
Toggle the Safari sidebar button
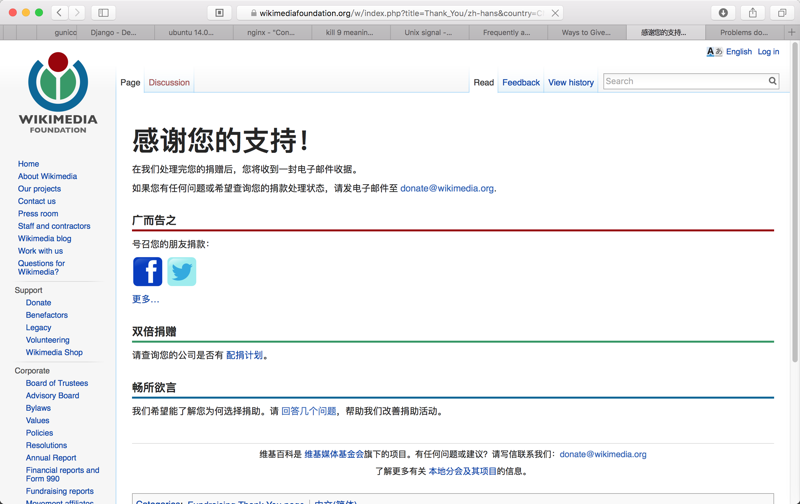(104, 13)
